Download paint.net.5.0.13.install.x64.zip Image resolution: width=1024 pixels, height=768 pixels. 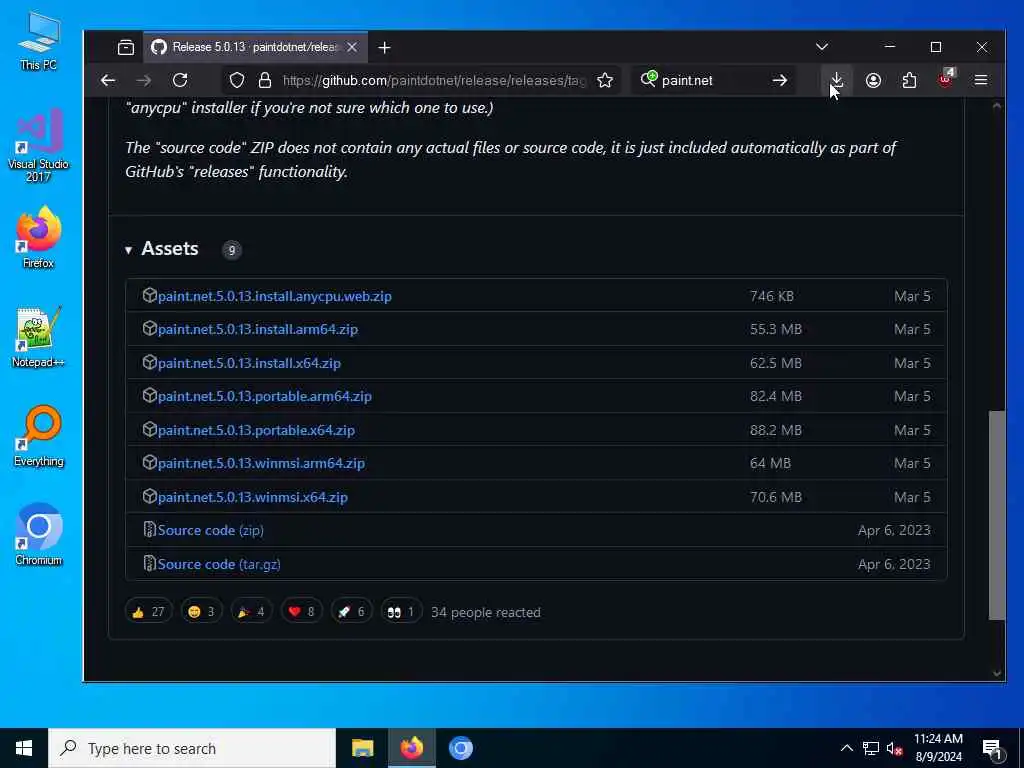pos(249,363)
